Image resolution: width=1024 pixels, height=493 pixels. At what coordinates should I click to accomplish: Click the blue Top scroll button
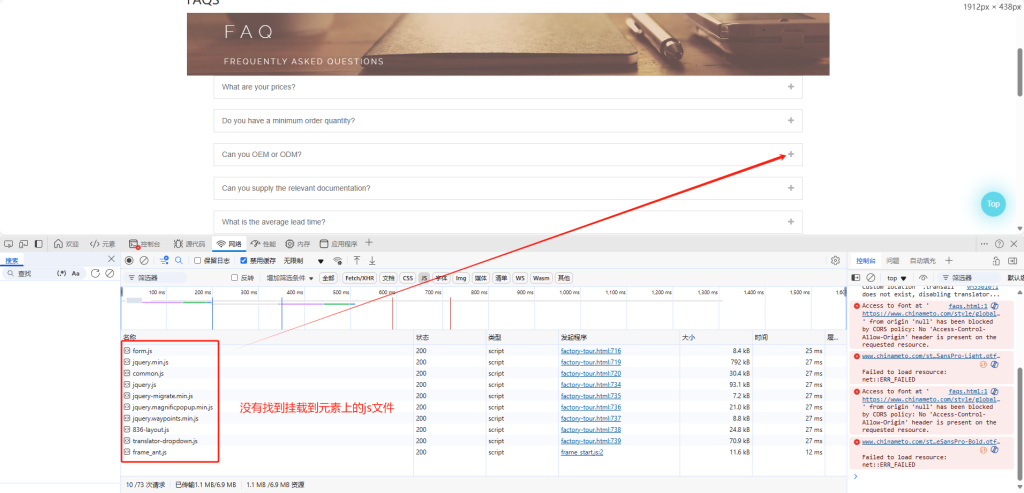click(x=993, y=204)
